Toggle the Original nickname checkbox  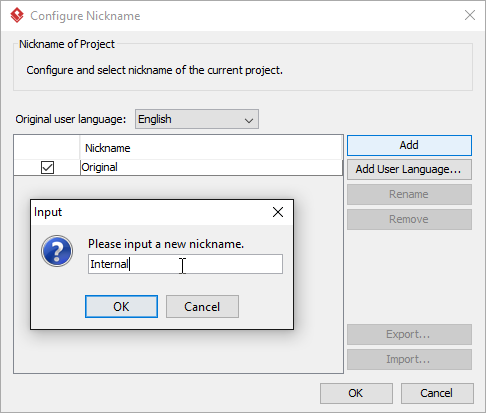[x=47, y=167]
